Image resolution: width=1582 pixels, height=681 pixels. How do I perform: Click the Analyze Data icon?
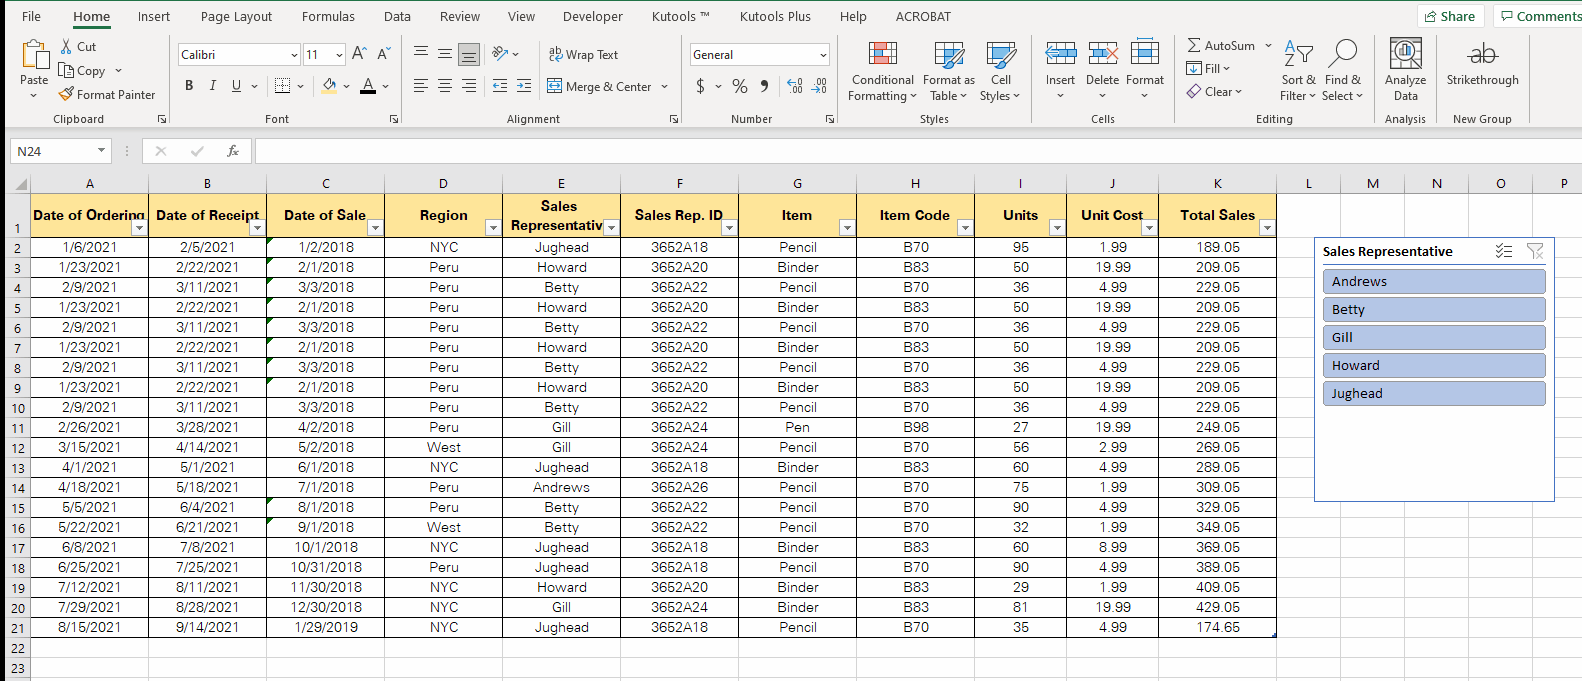click(x=1405, y=54)
